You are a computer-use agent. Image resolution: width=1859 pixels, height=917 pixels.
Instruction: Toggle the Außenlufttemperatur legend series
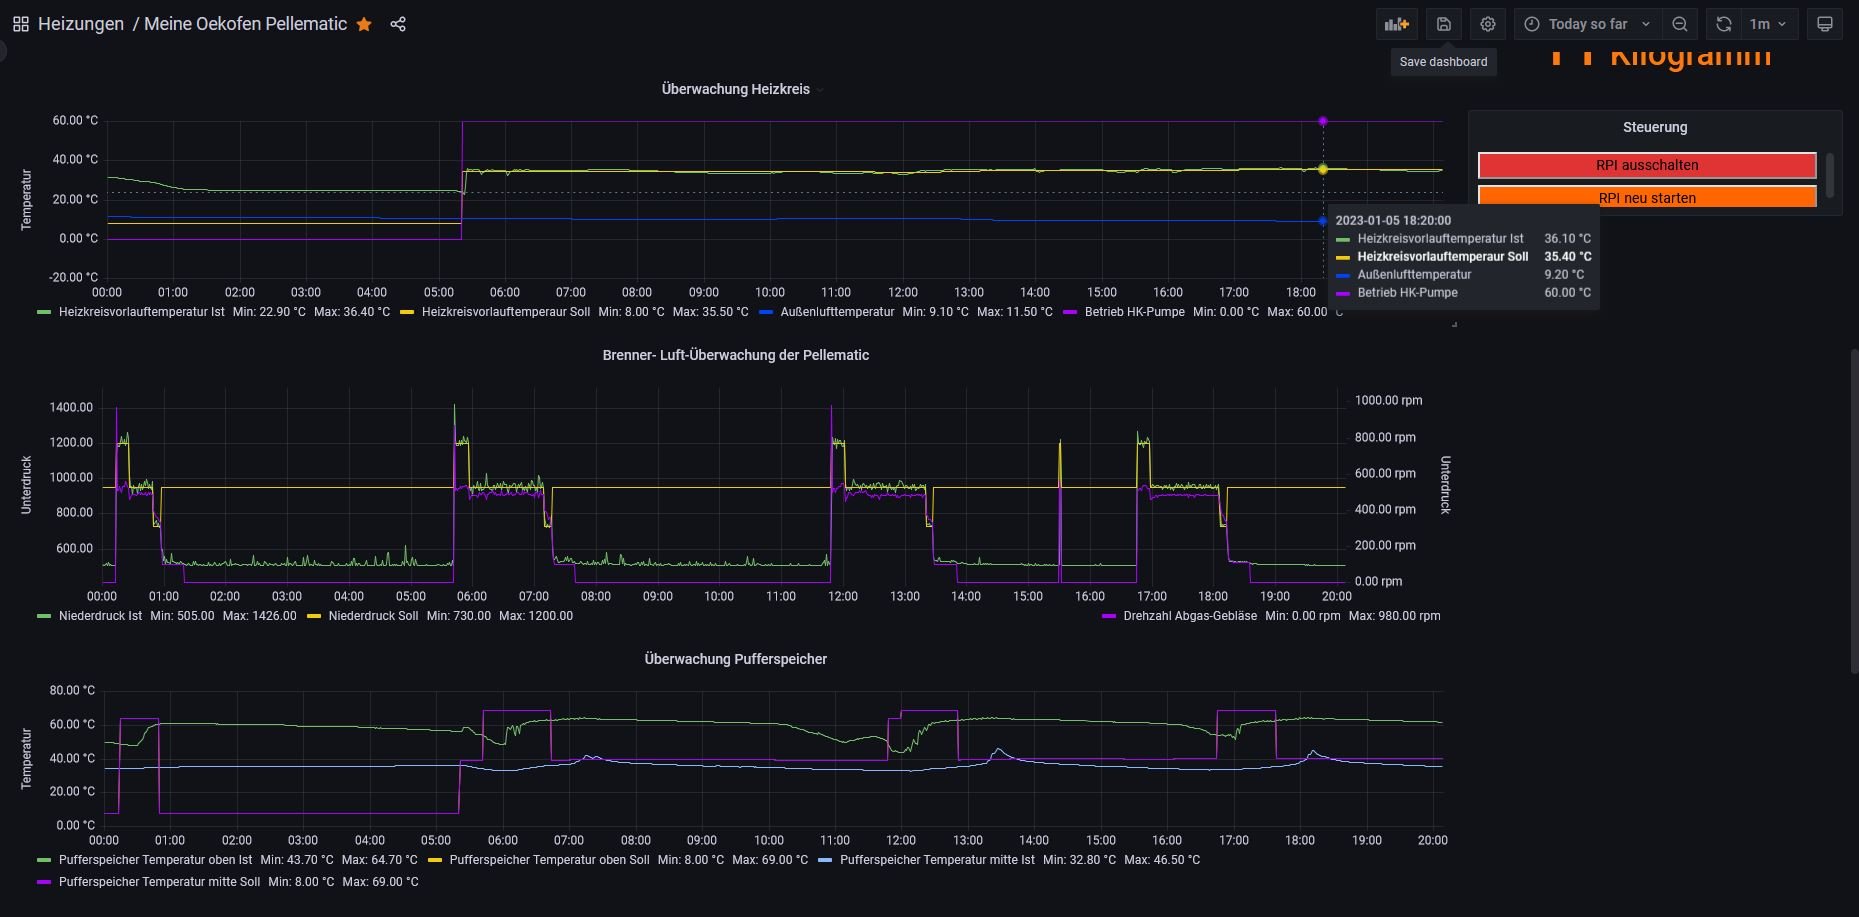836,312
